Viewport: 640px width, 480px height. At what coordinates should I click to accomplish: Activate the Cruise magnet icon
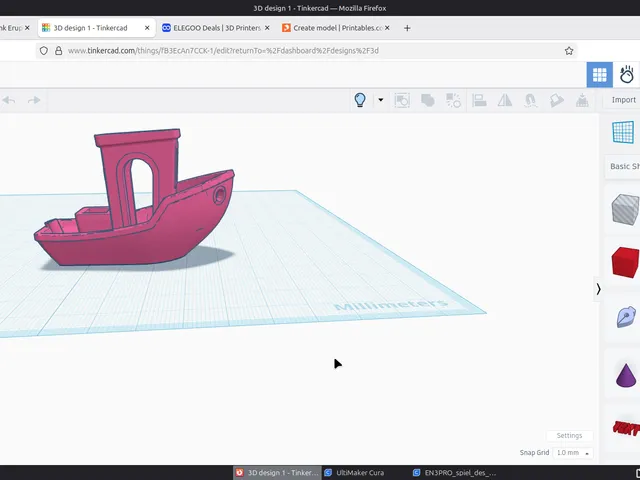pos(530,100)
